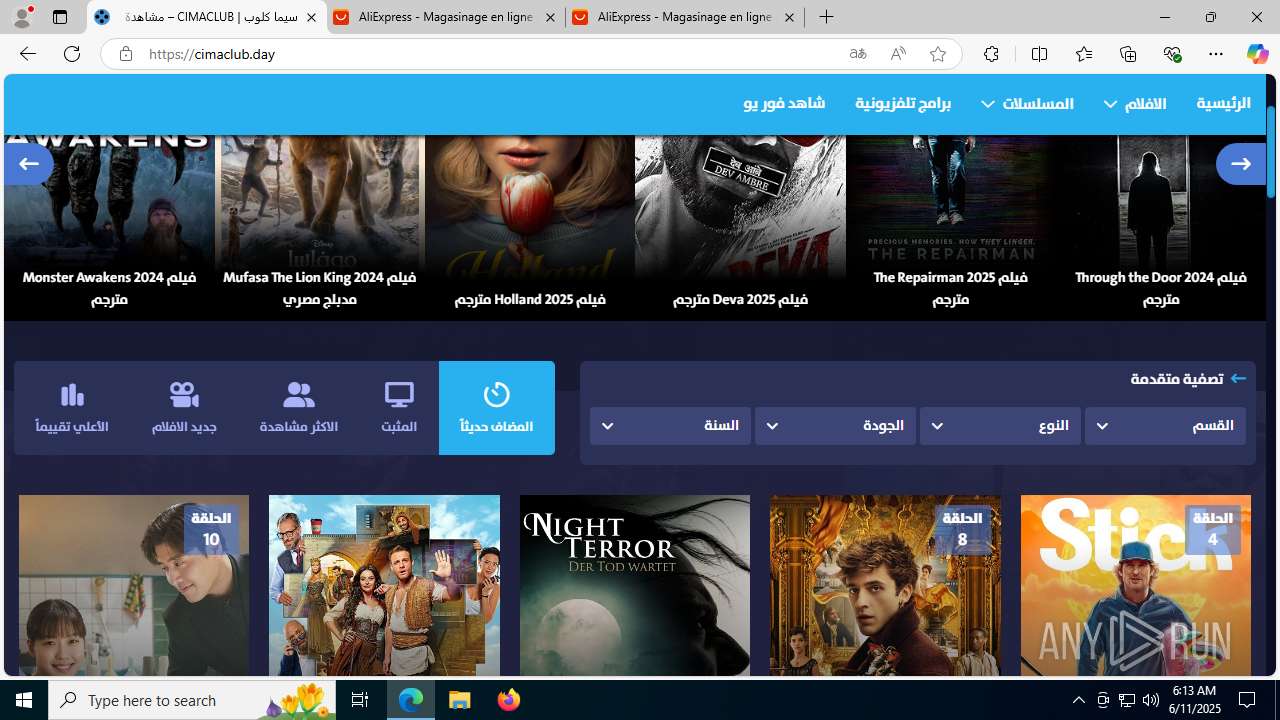Close the CIMACLUB tab
The height and width of the screenshot is (720, 1280).
(311, 18)
